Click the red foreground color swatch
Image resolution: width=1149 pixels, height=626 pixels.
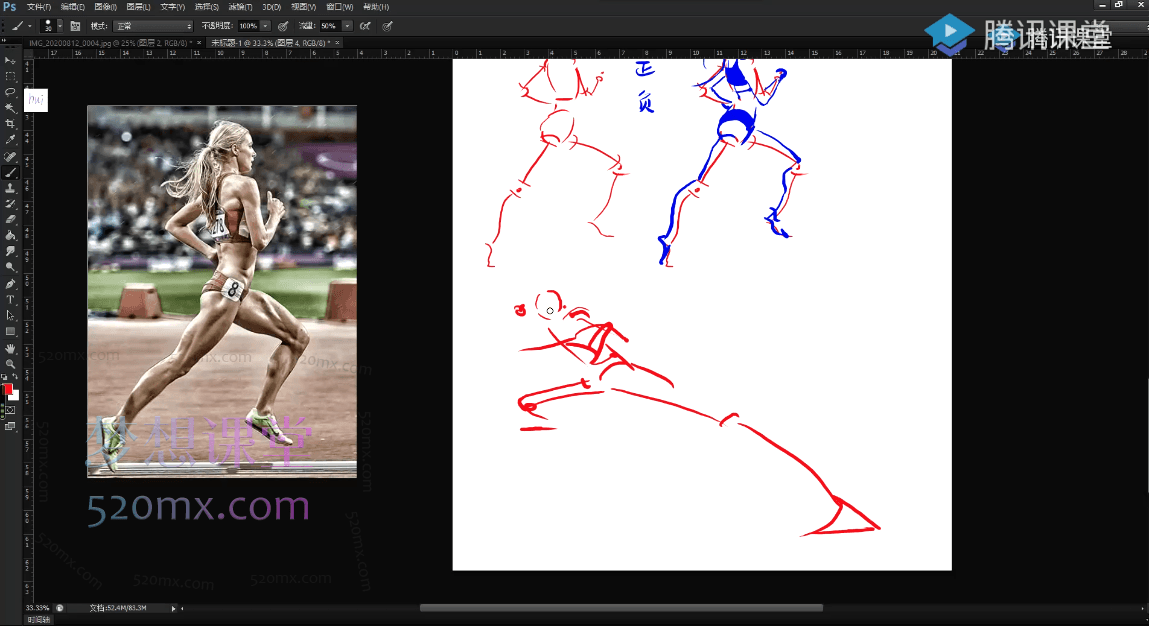[x=8, y=389]
